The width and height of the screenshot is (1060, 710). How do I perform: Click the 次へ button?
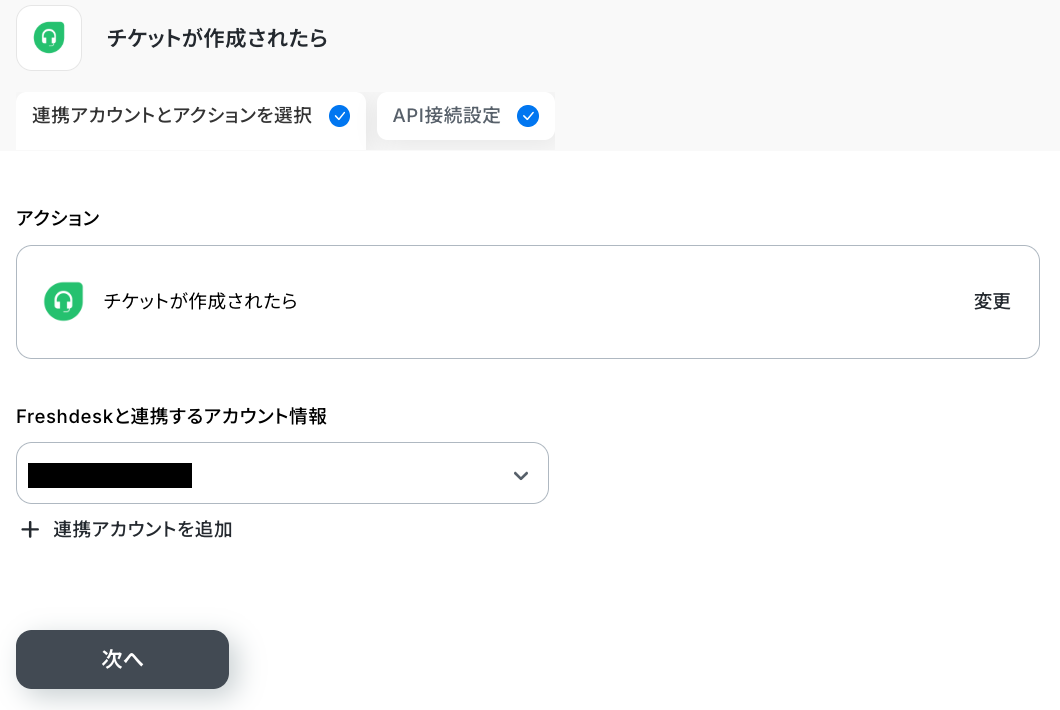tap(122, 659)
